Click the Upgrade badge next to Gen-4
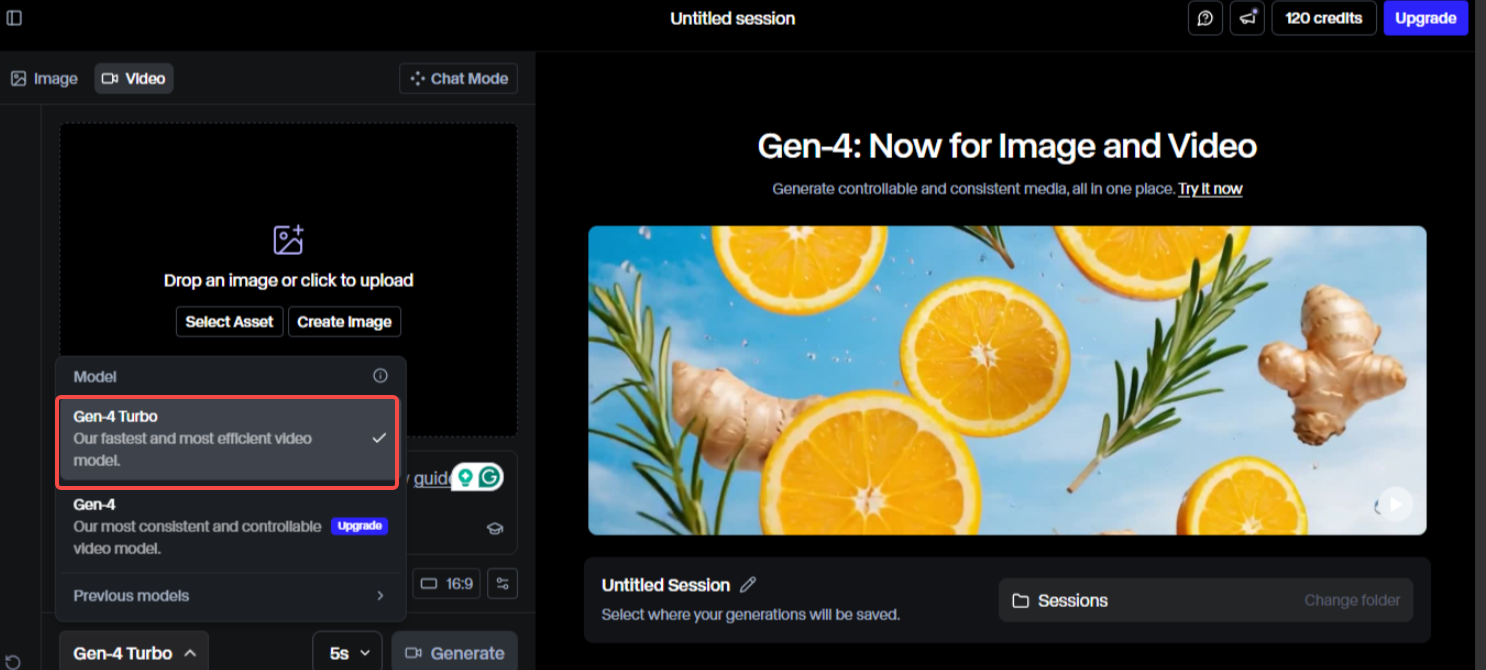 click(x=359, y=526)
